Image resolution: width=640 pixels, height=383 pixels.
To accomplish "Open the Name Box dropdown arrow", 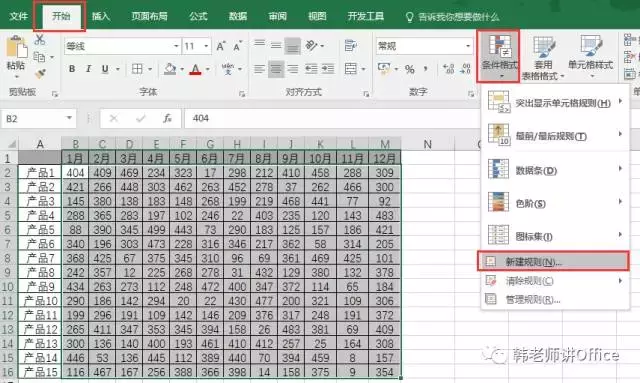I will tap(69, 118).
